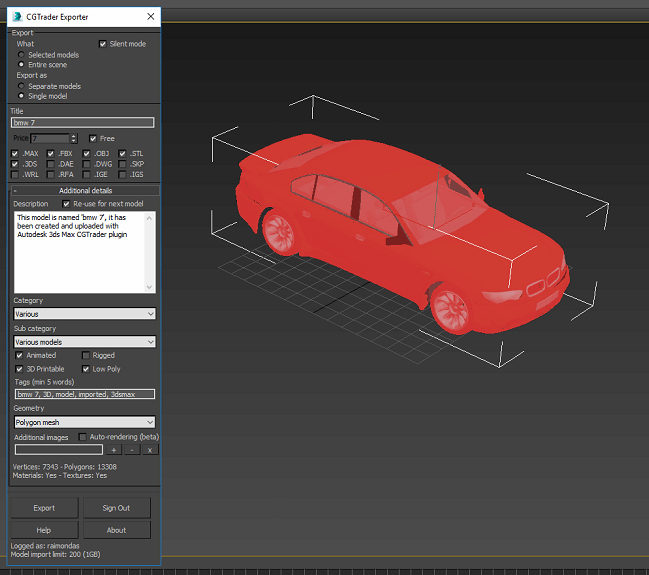Enable Auto-rendering (beta) option
This screenshot has height=575, width=649.
click(83, 437)
